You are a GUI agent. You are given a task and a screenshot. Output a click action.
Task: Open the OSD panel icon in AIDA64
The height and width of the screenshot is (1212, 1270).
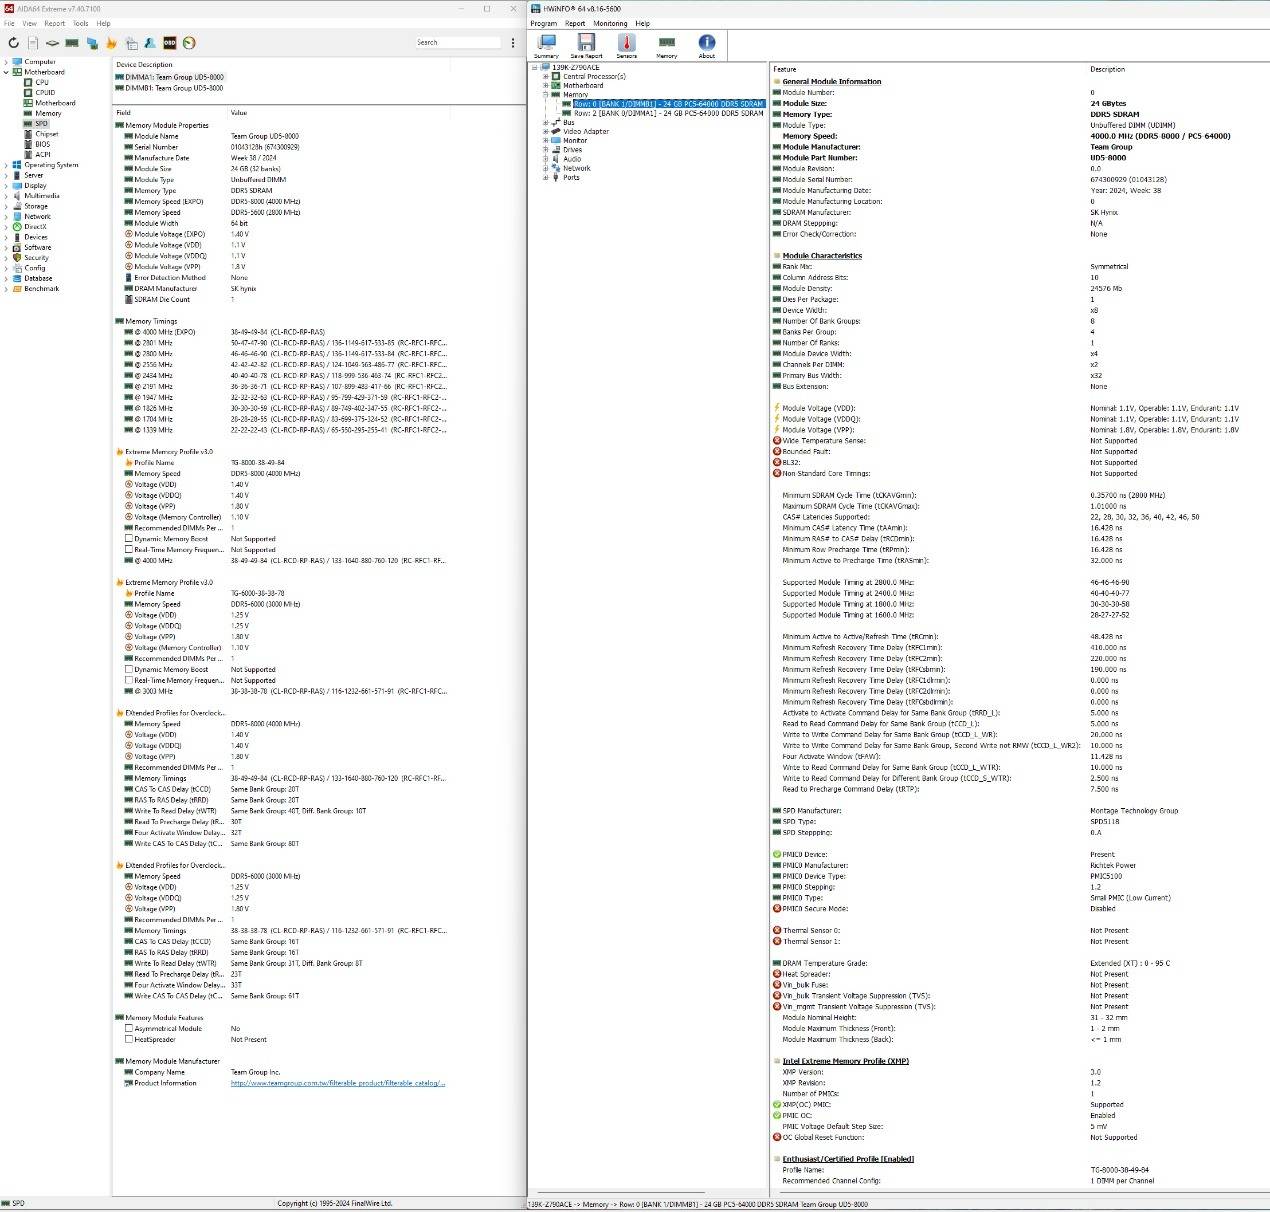[169, 43]
